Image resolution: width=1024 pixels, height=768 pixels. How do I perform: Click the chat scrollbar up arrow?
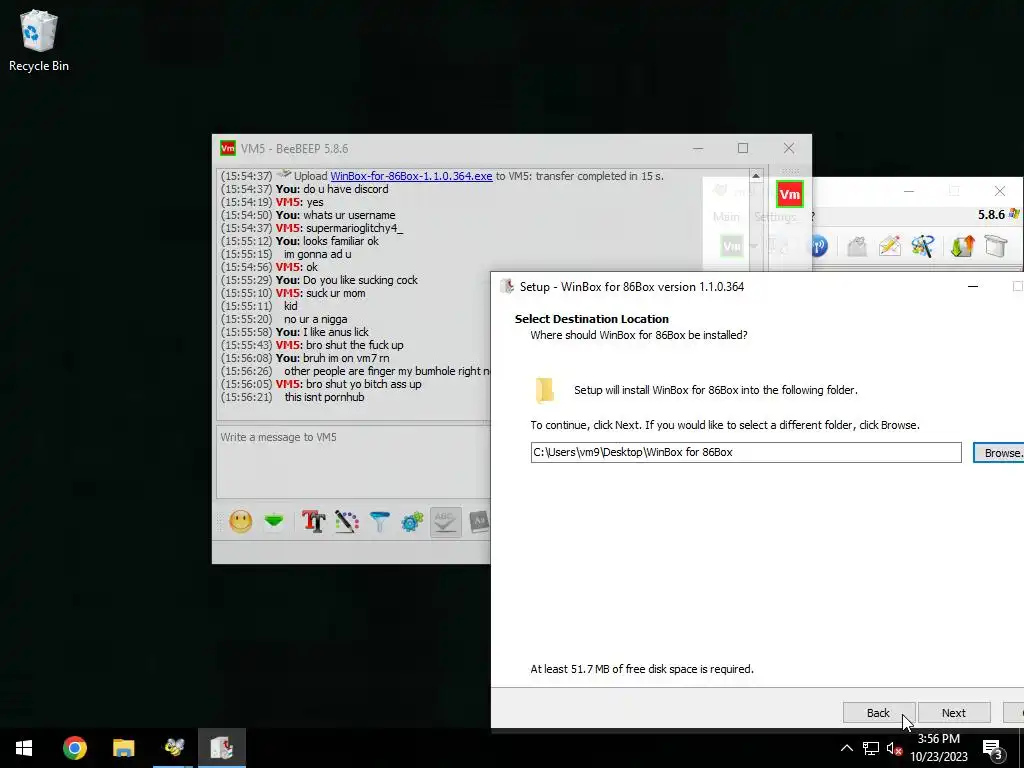[756, 176]
